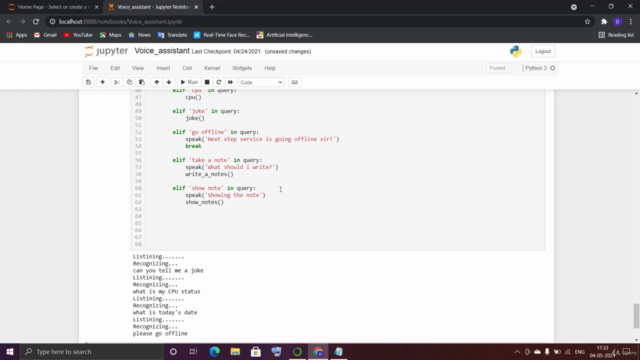The width and height of the screenshot is (640, 360).
Task: Open the Windows Start menu
Action: coord(10,351)
